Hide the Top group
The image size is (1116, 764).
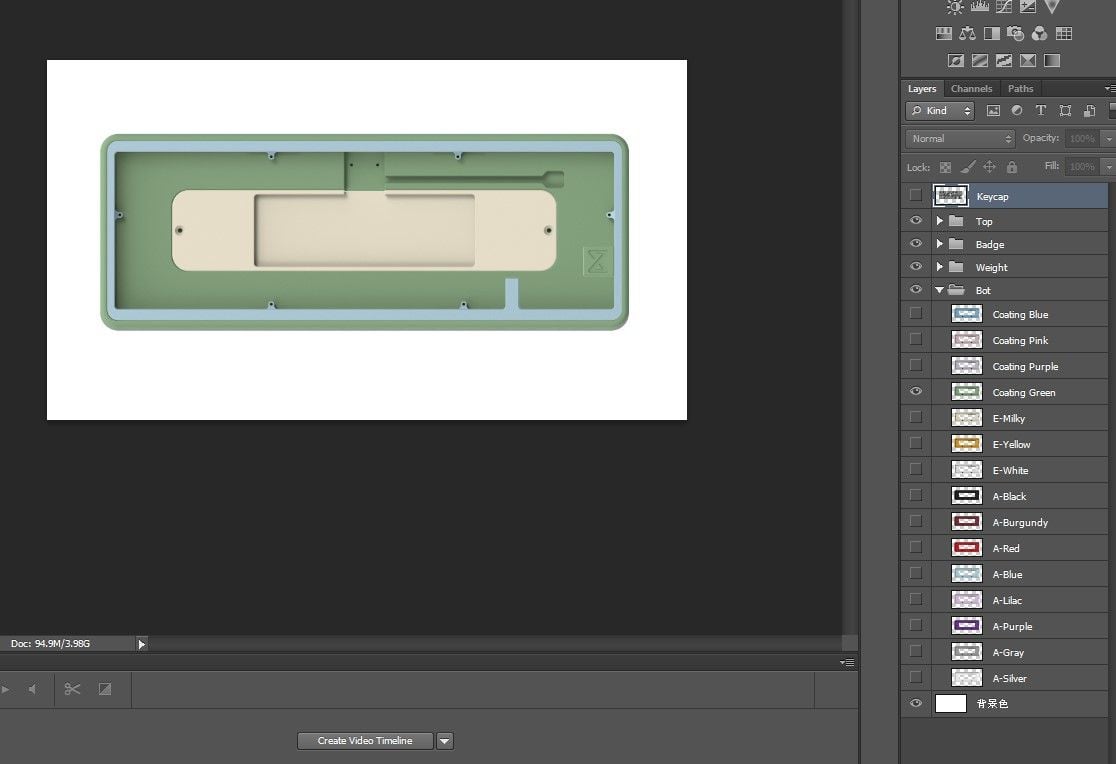916,221
